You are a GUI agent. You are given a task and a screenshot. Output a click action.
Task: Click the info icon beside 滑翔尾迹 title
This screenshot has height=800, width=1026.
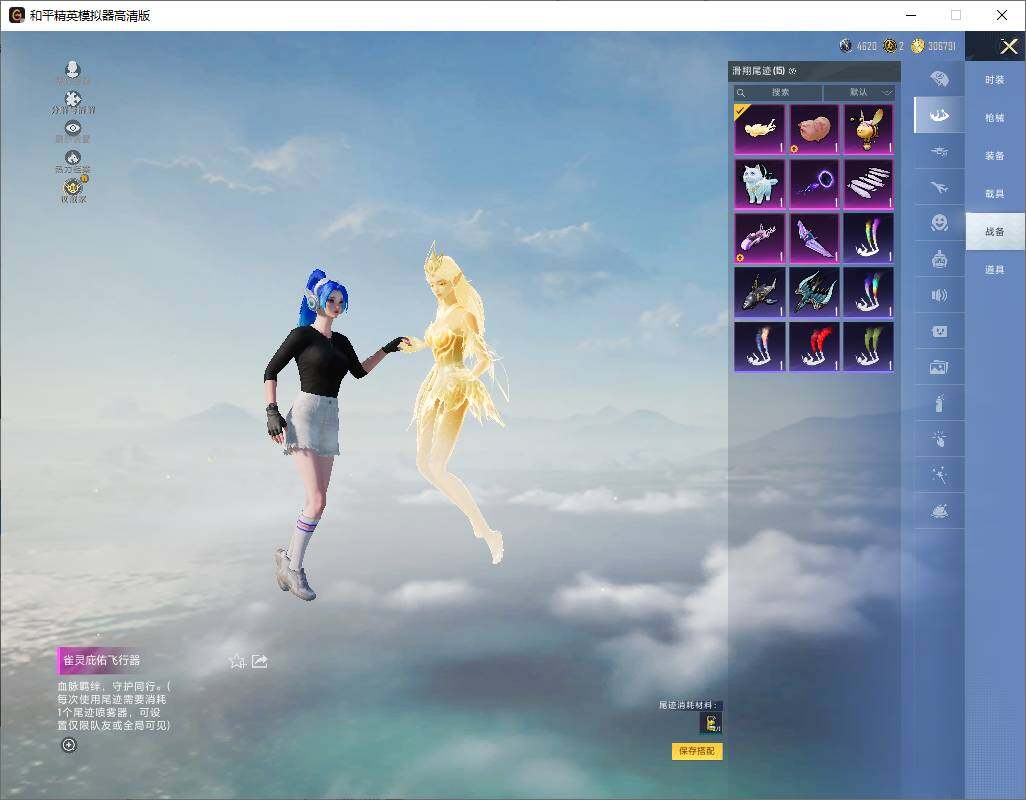click(792, 71)
